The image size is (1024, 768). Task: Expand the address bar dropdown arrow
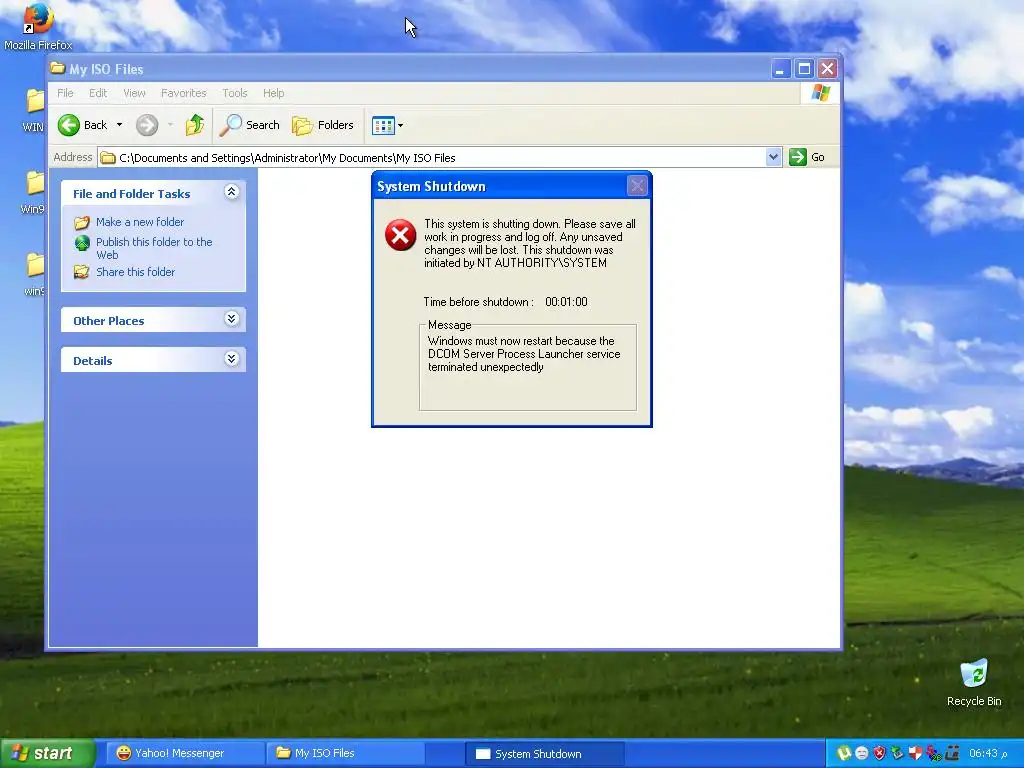coord(773,157)
